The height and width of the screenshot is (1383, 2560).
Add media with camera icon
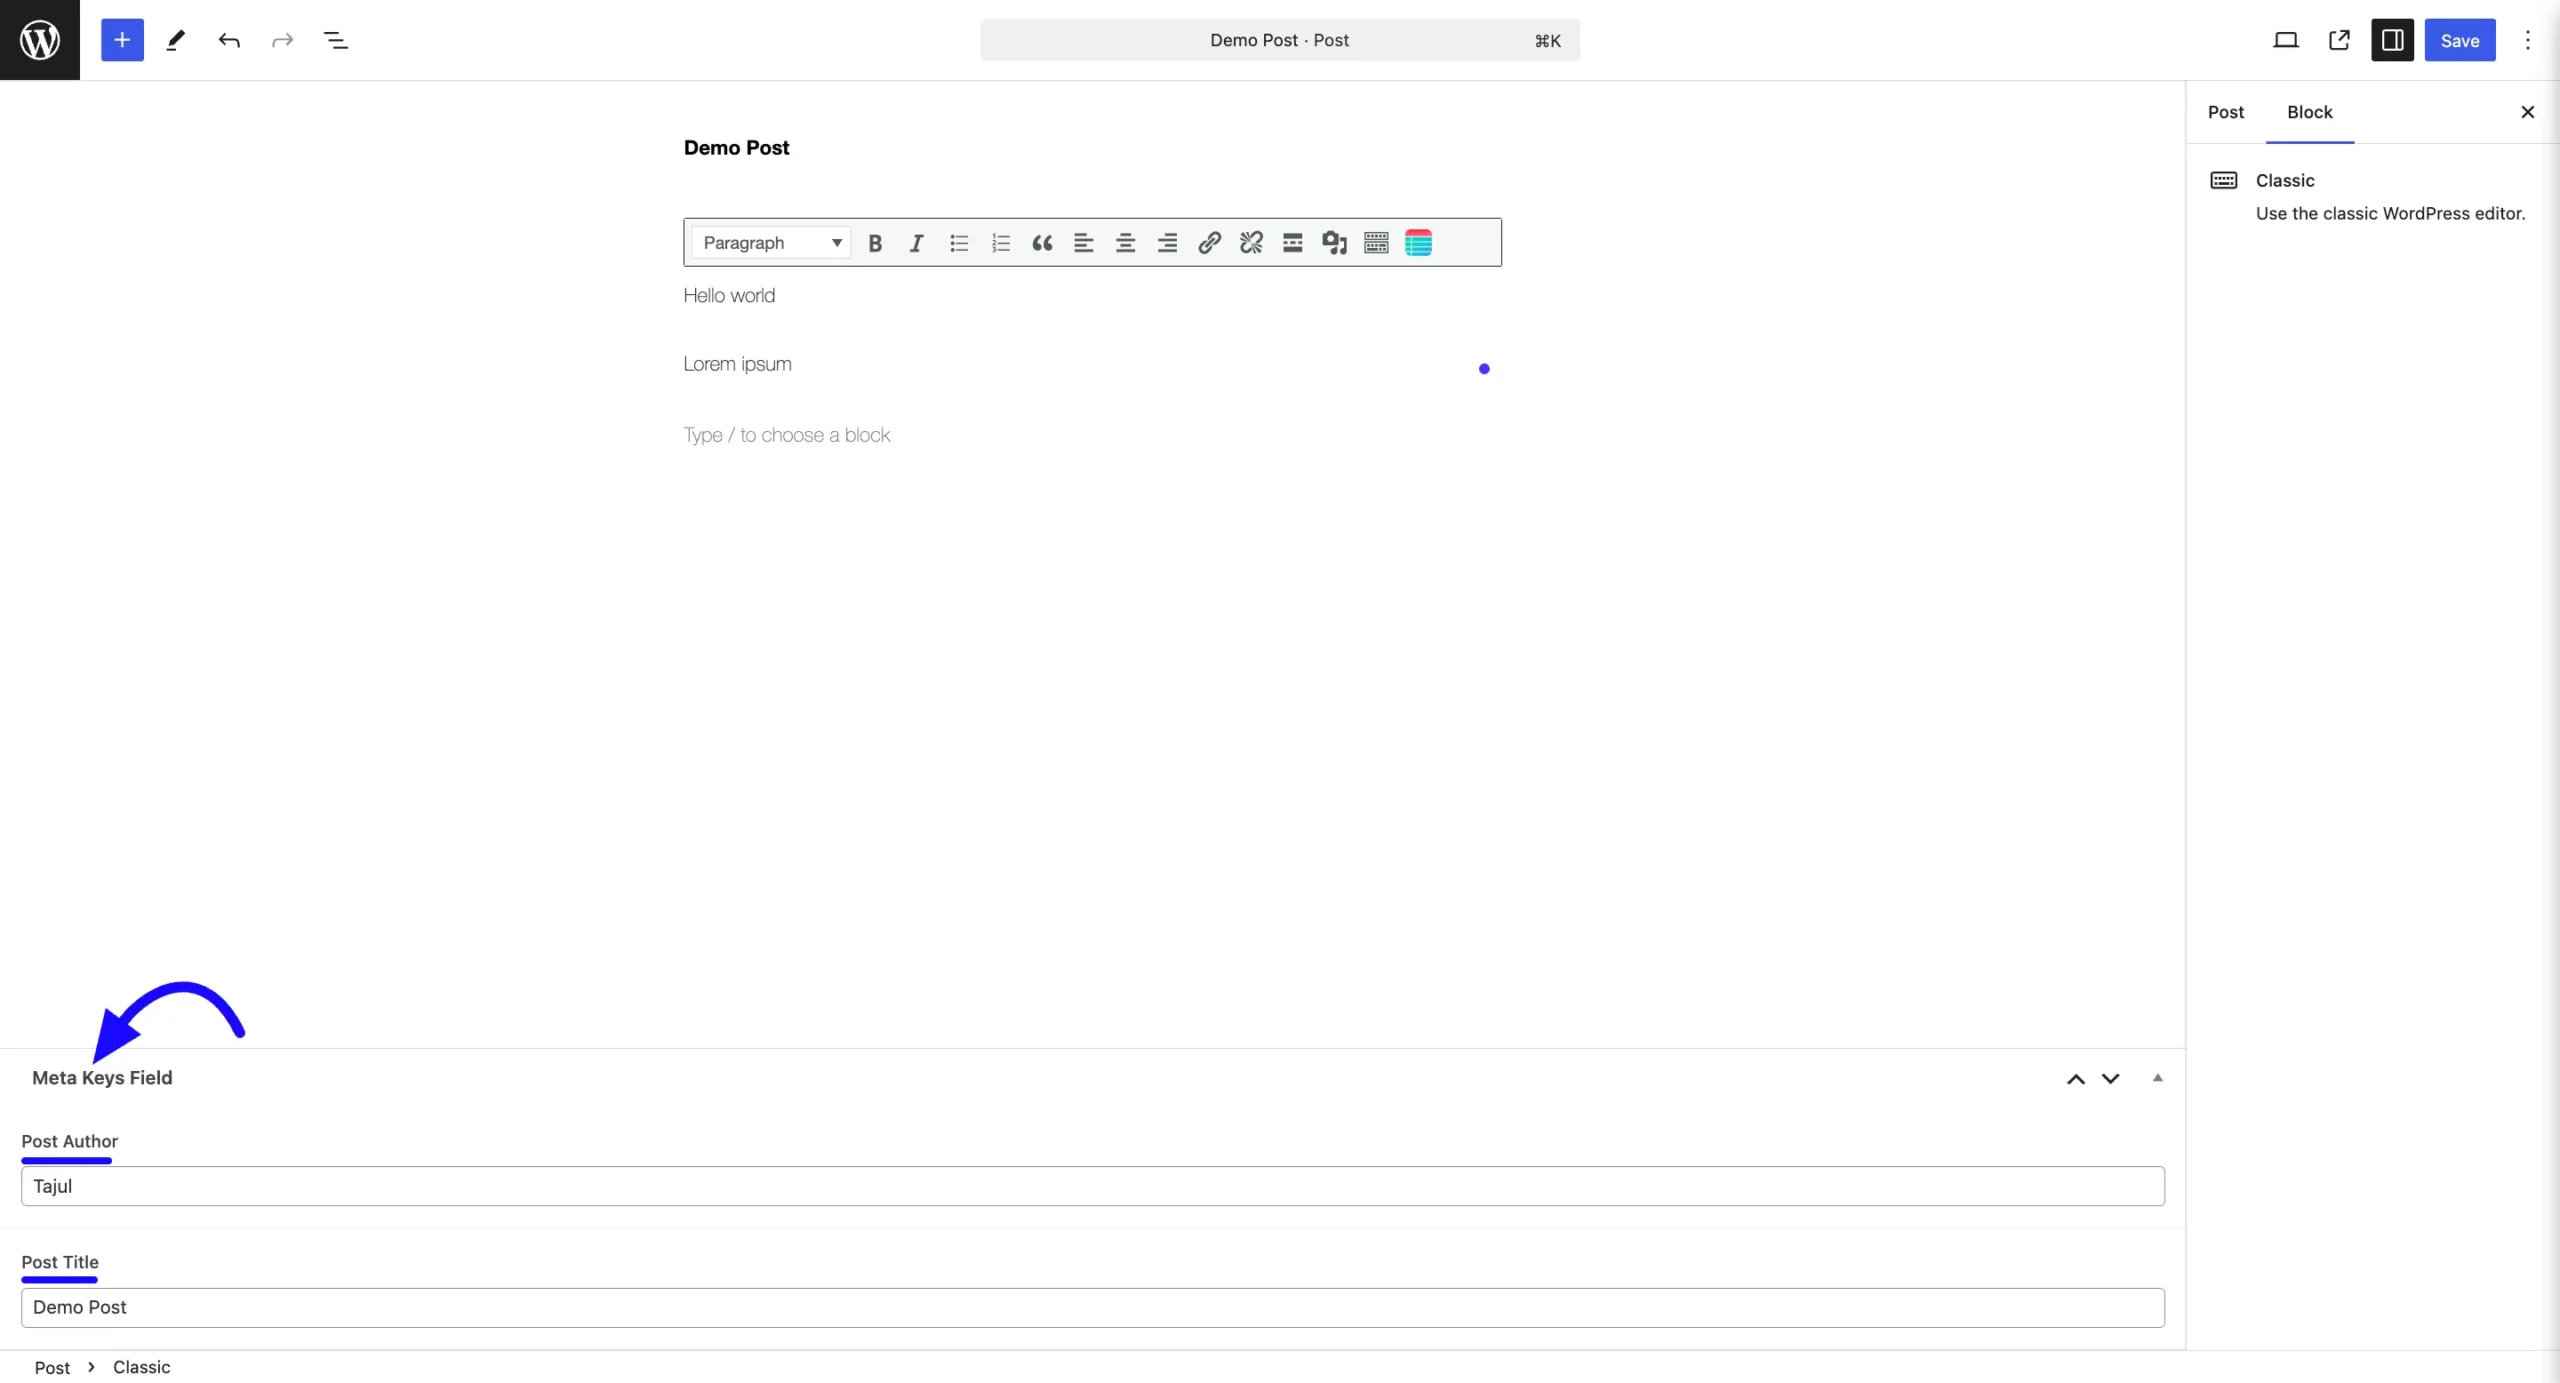1335,243
